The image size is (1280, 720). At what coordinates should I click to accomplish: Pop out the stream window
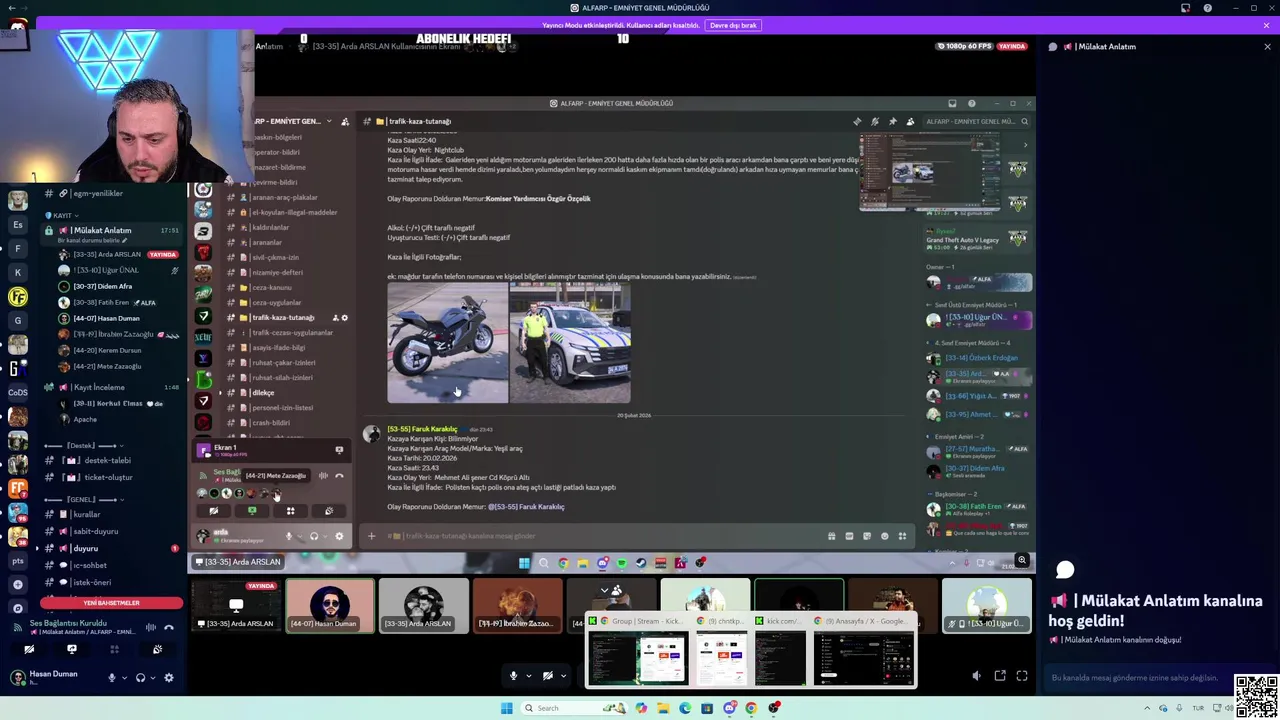(999, 676)
